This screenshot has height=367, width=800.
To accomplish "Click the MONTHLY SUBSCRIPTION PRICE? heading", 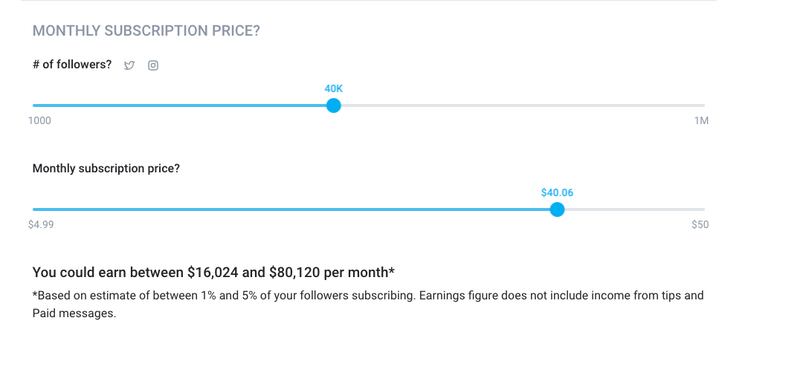I will [x=146, y=31].
